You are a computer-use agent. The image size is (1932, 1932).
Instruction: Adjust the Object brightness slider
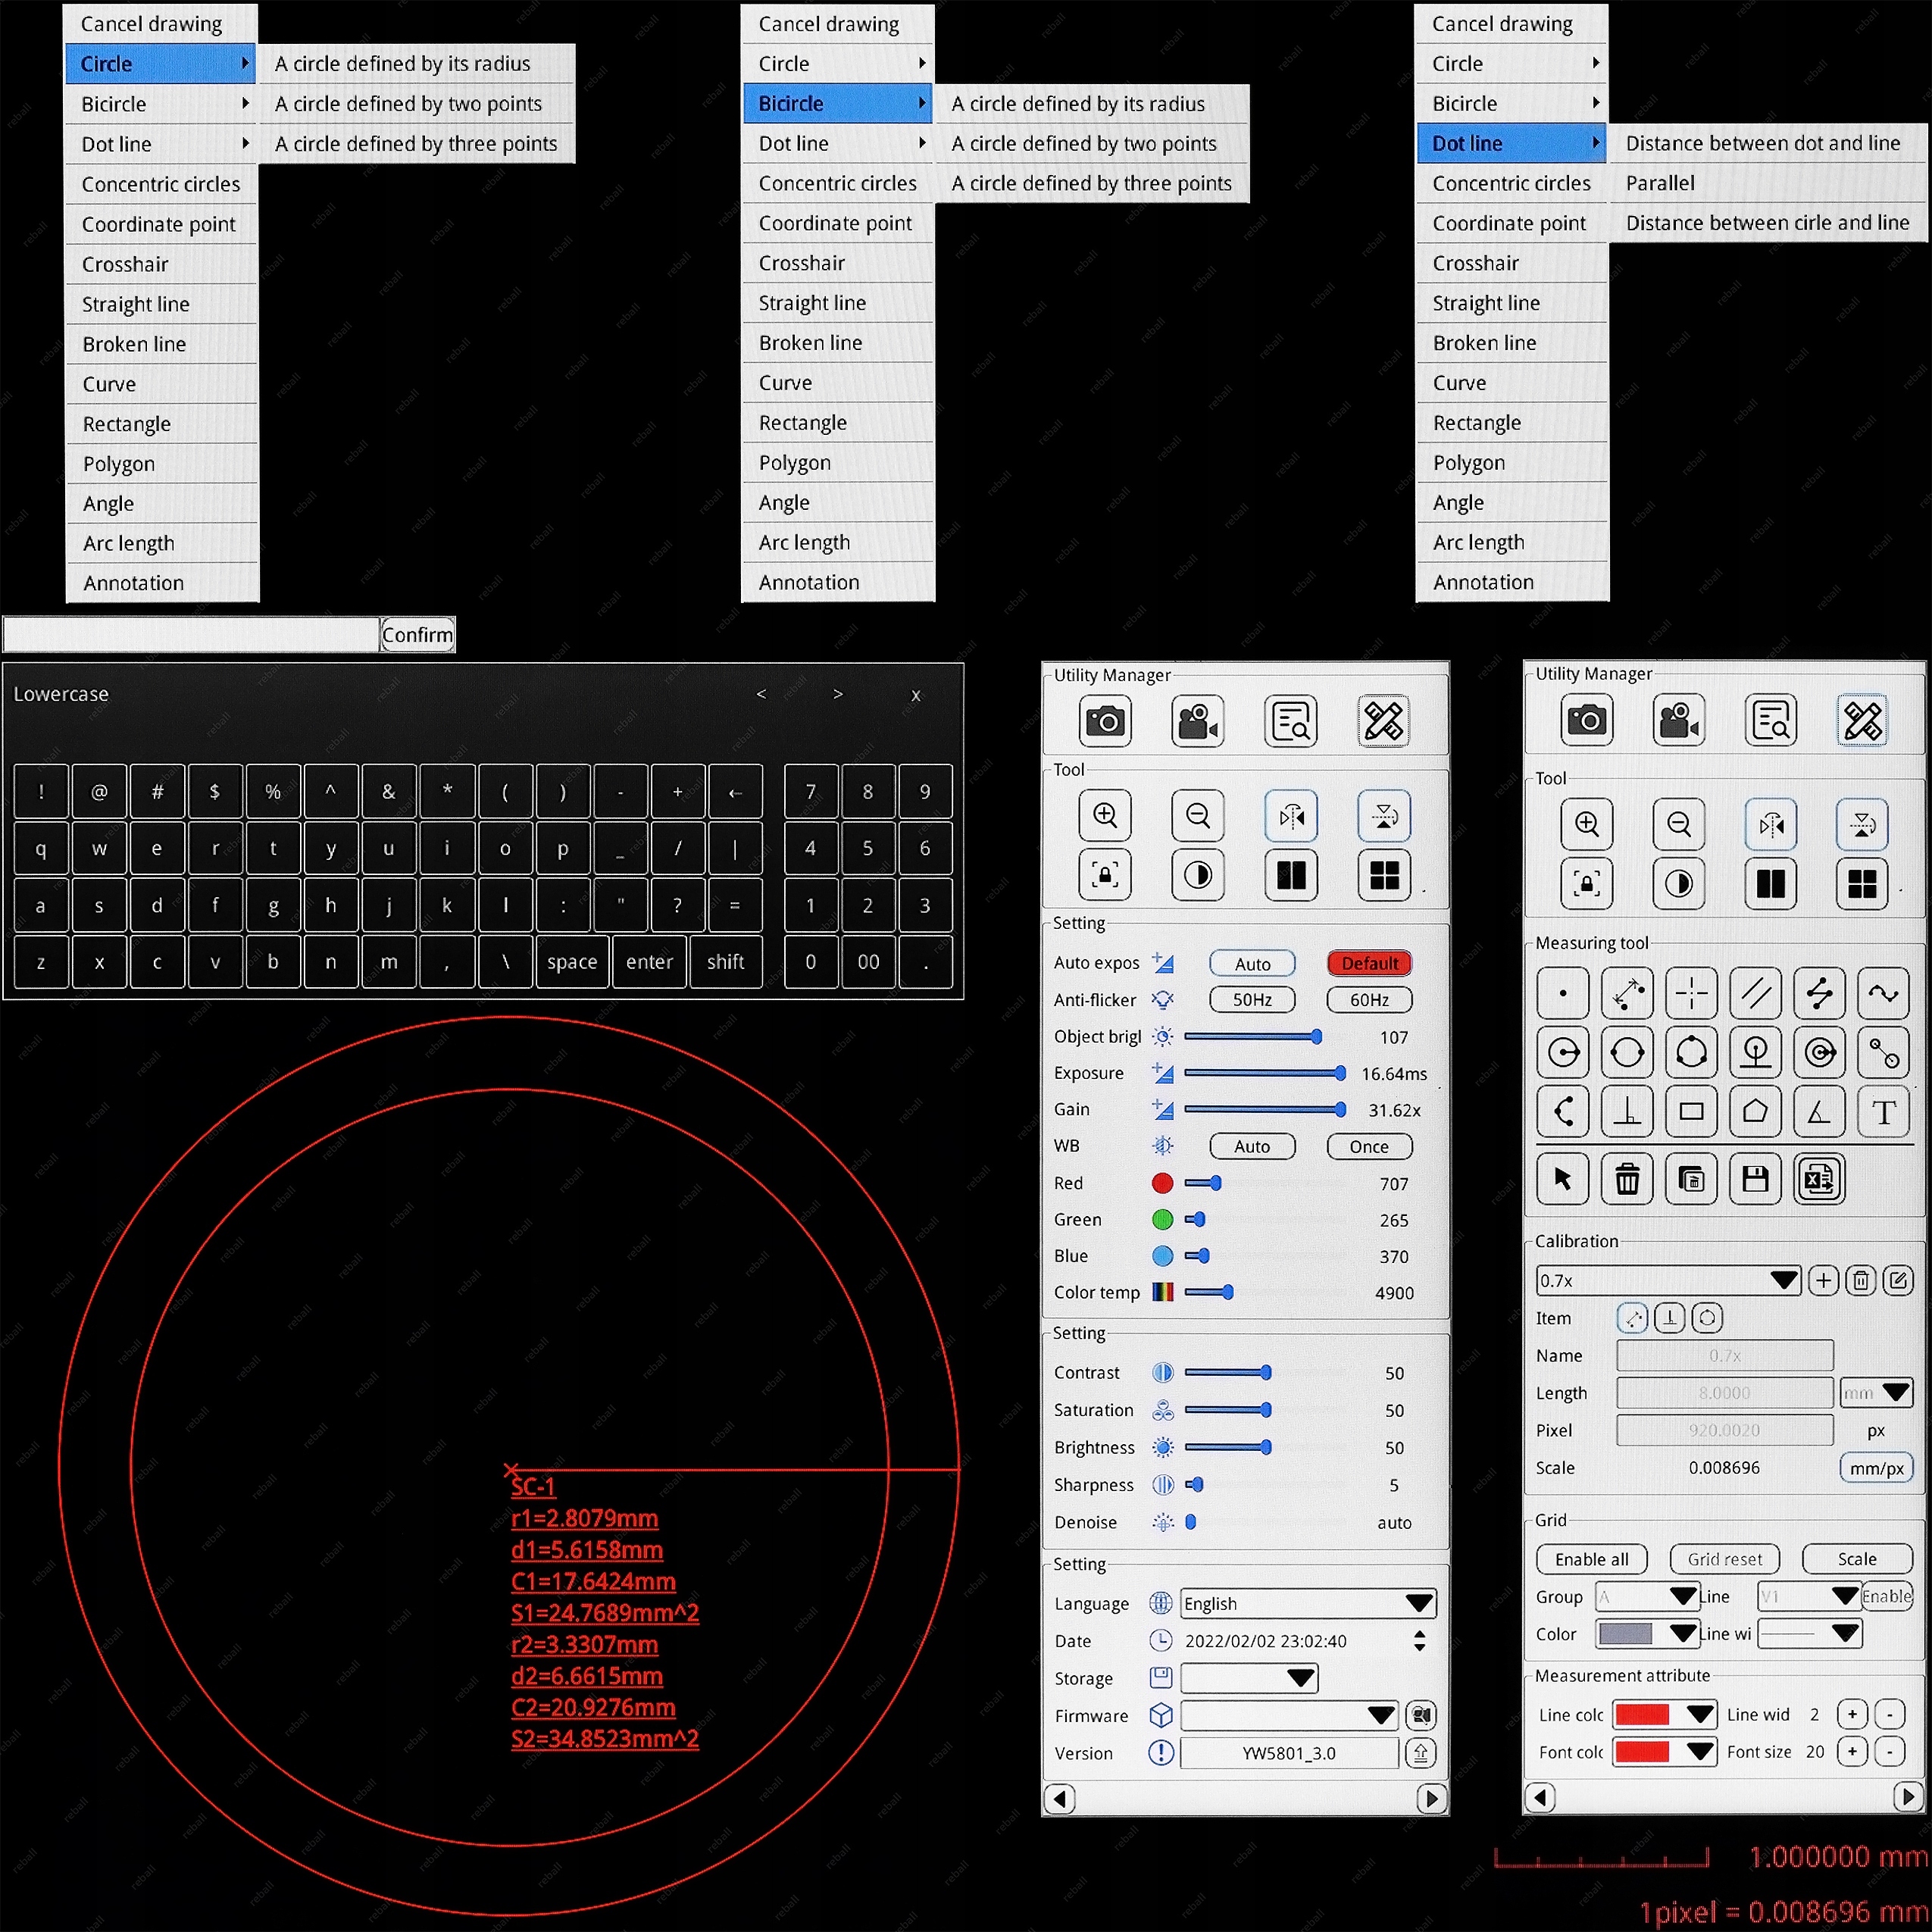pos(1316,1037)
